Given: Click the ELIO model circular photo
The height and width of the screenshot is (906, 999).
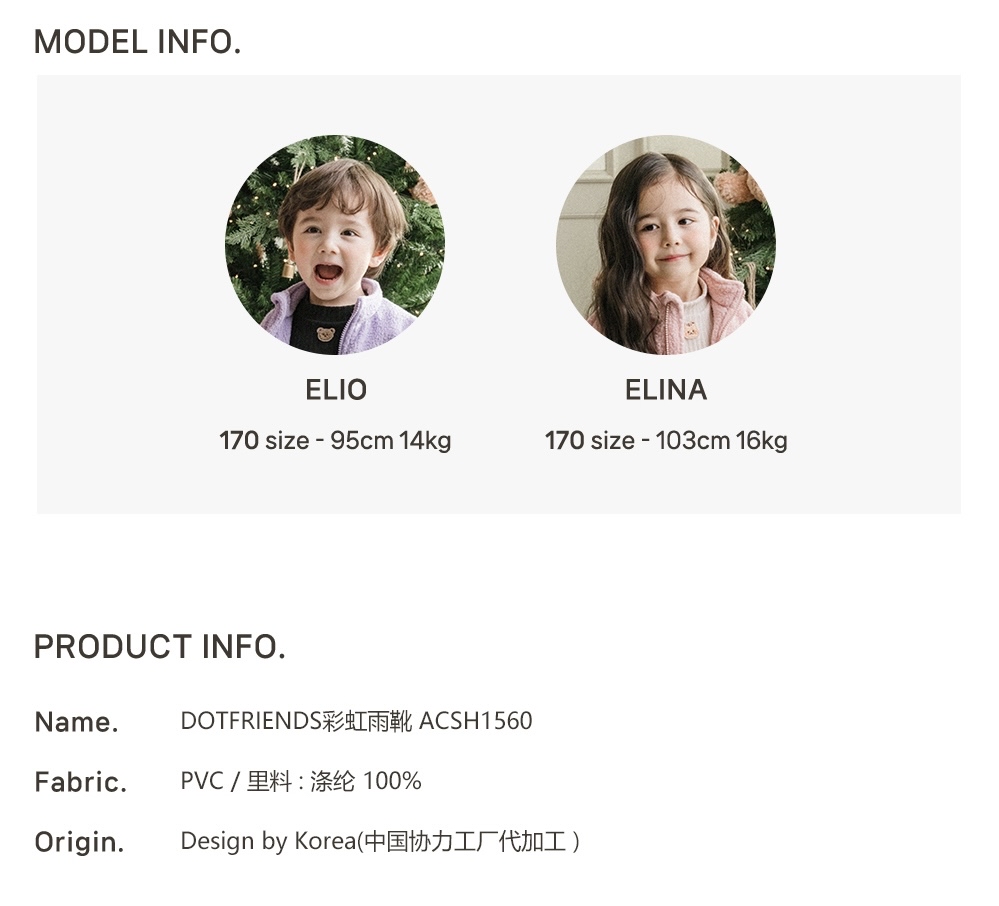Looking at the screenshot, I should point(335,245).
